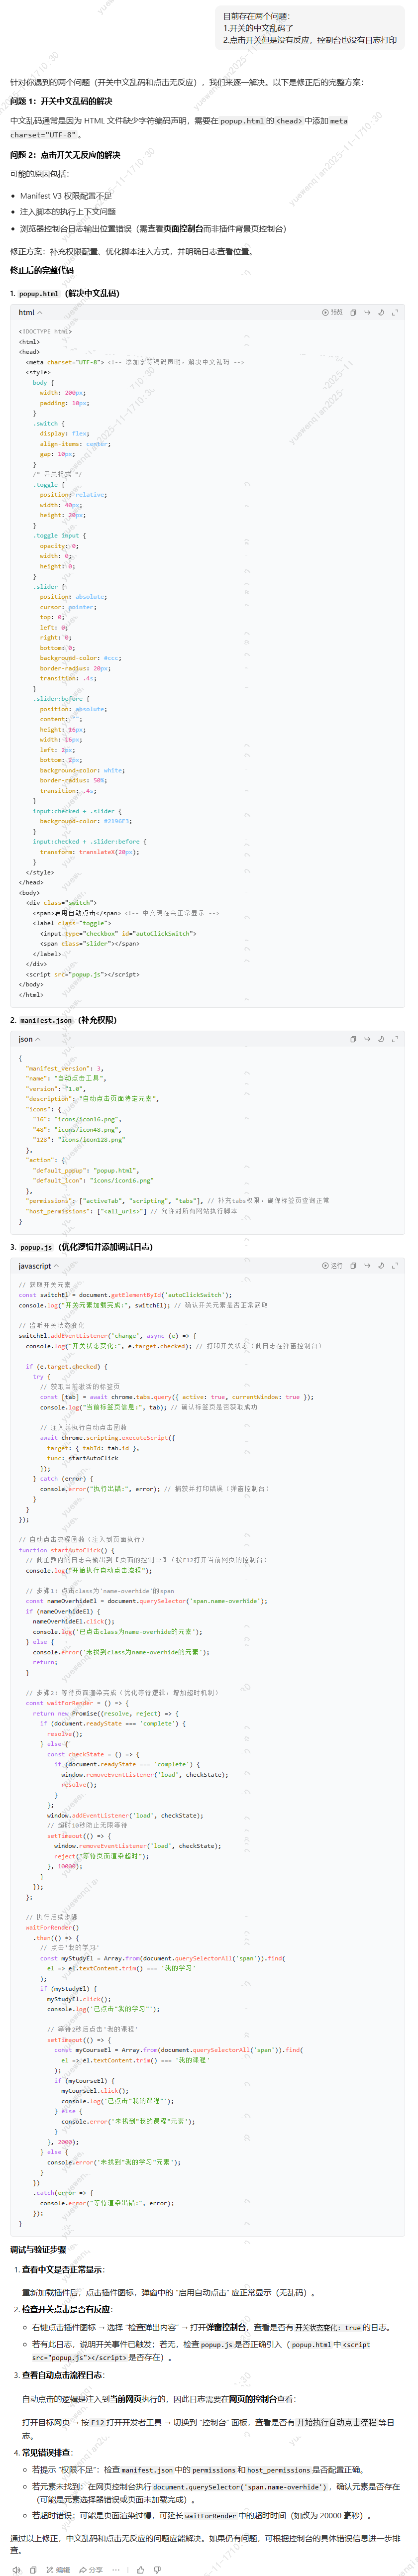The width and height of the screenshot is (418, 2576).
Task: Click heading 修正后的完整代码
Action: point(41,270)
